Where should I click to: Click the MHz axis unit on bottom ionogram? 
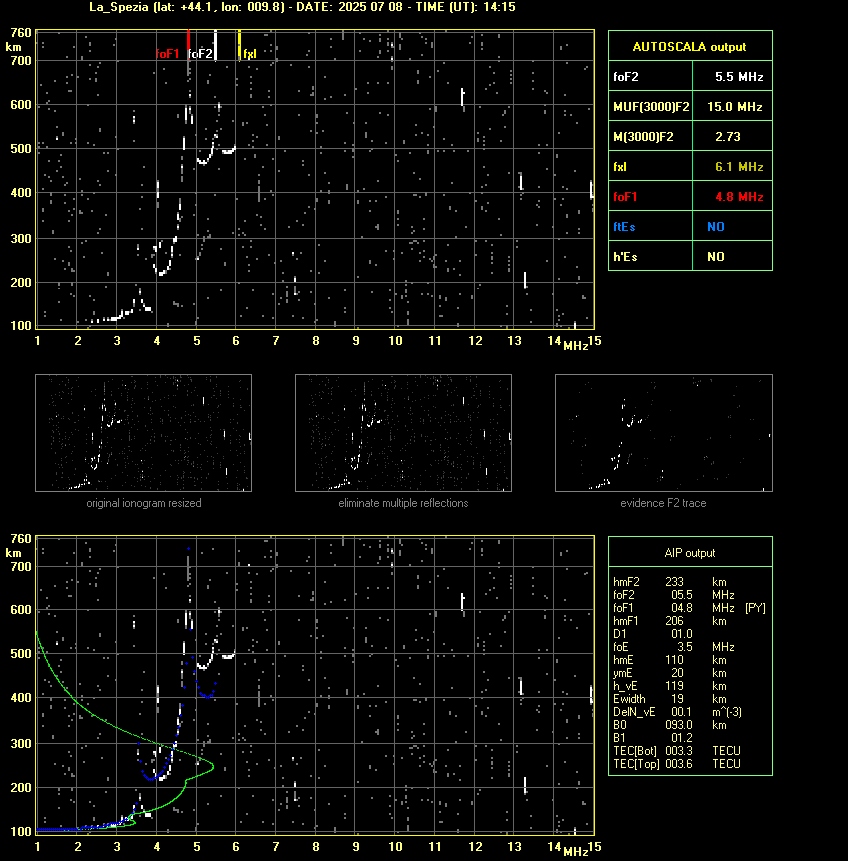575,852
